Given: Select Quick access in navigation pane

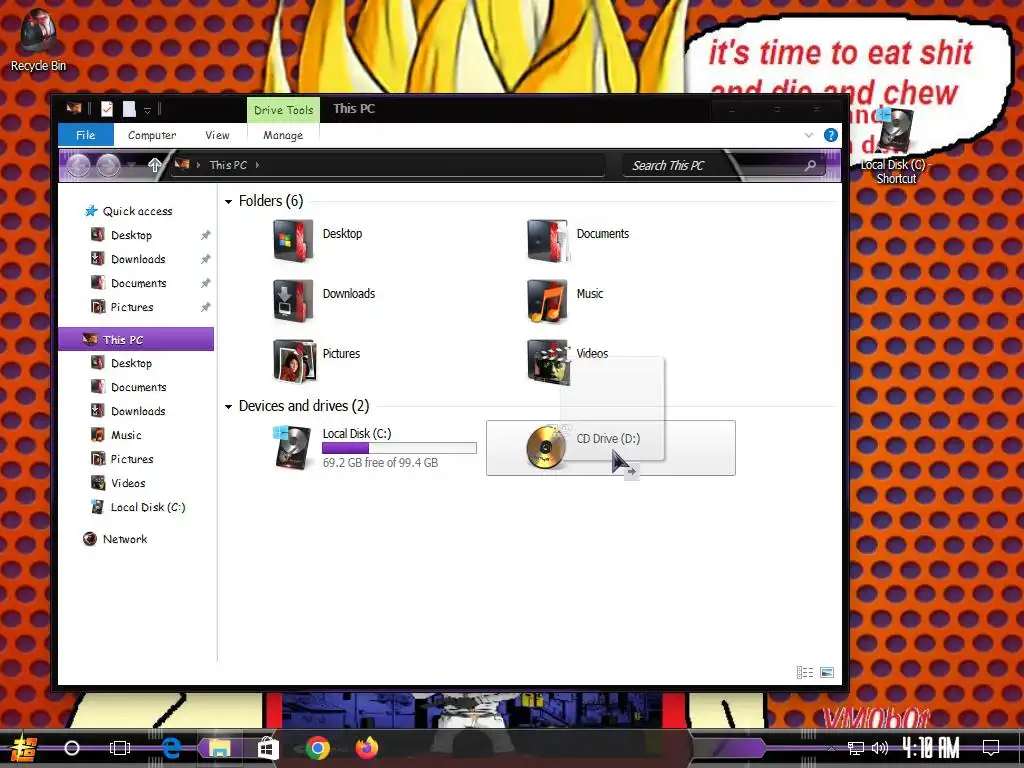Looking at the screenshot, I should [x=137, y=211].
